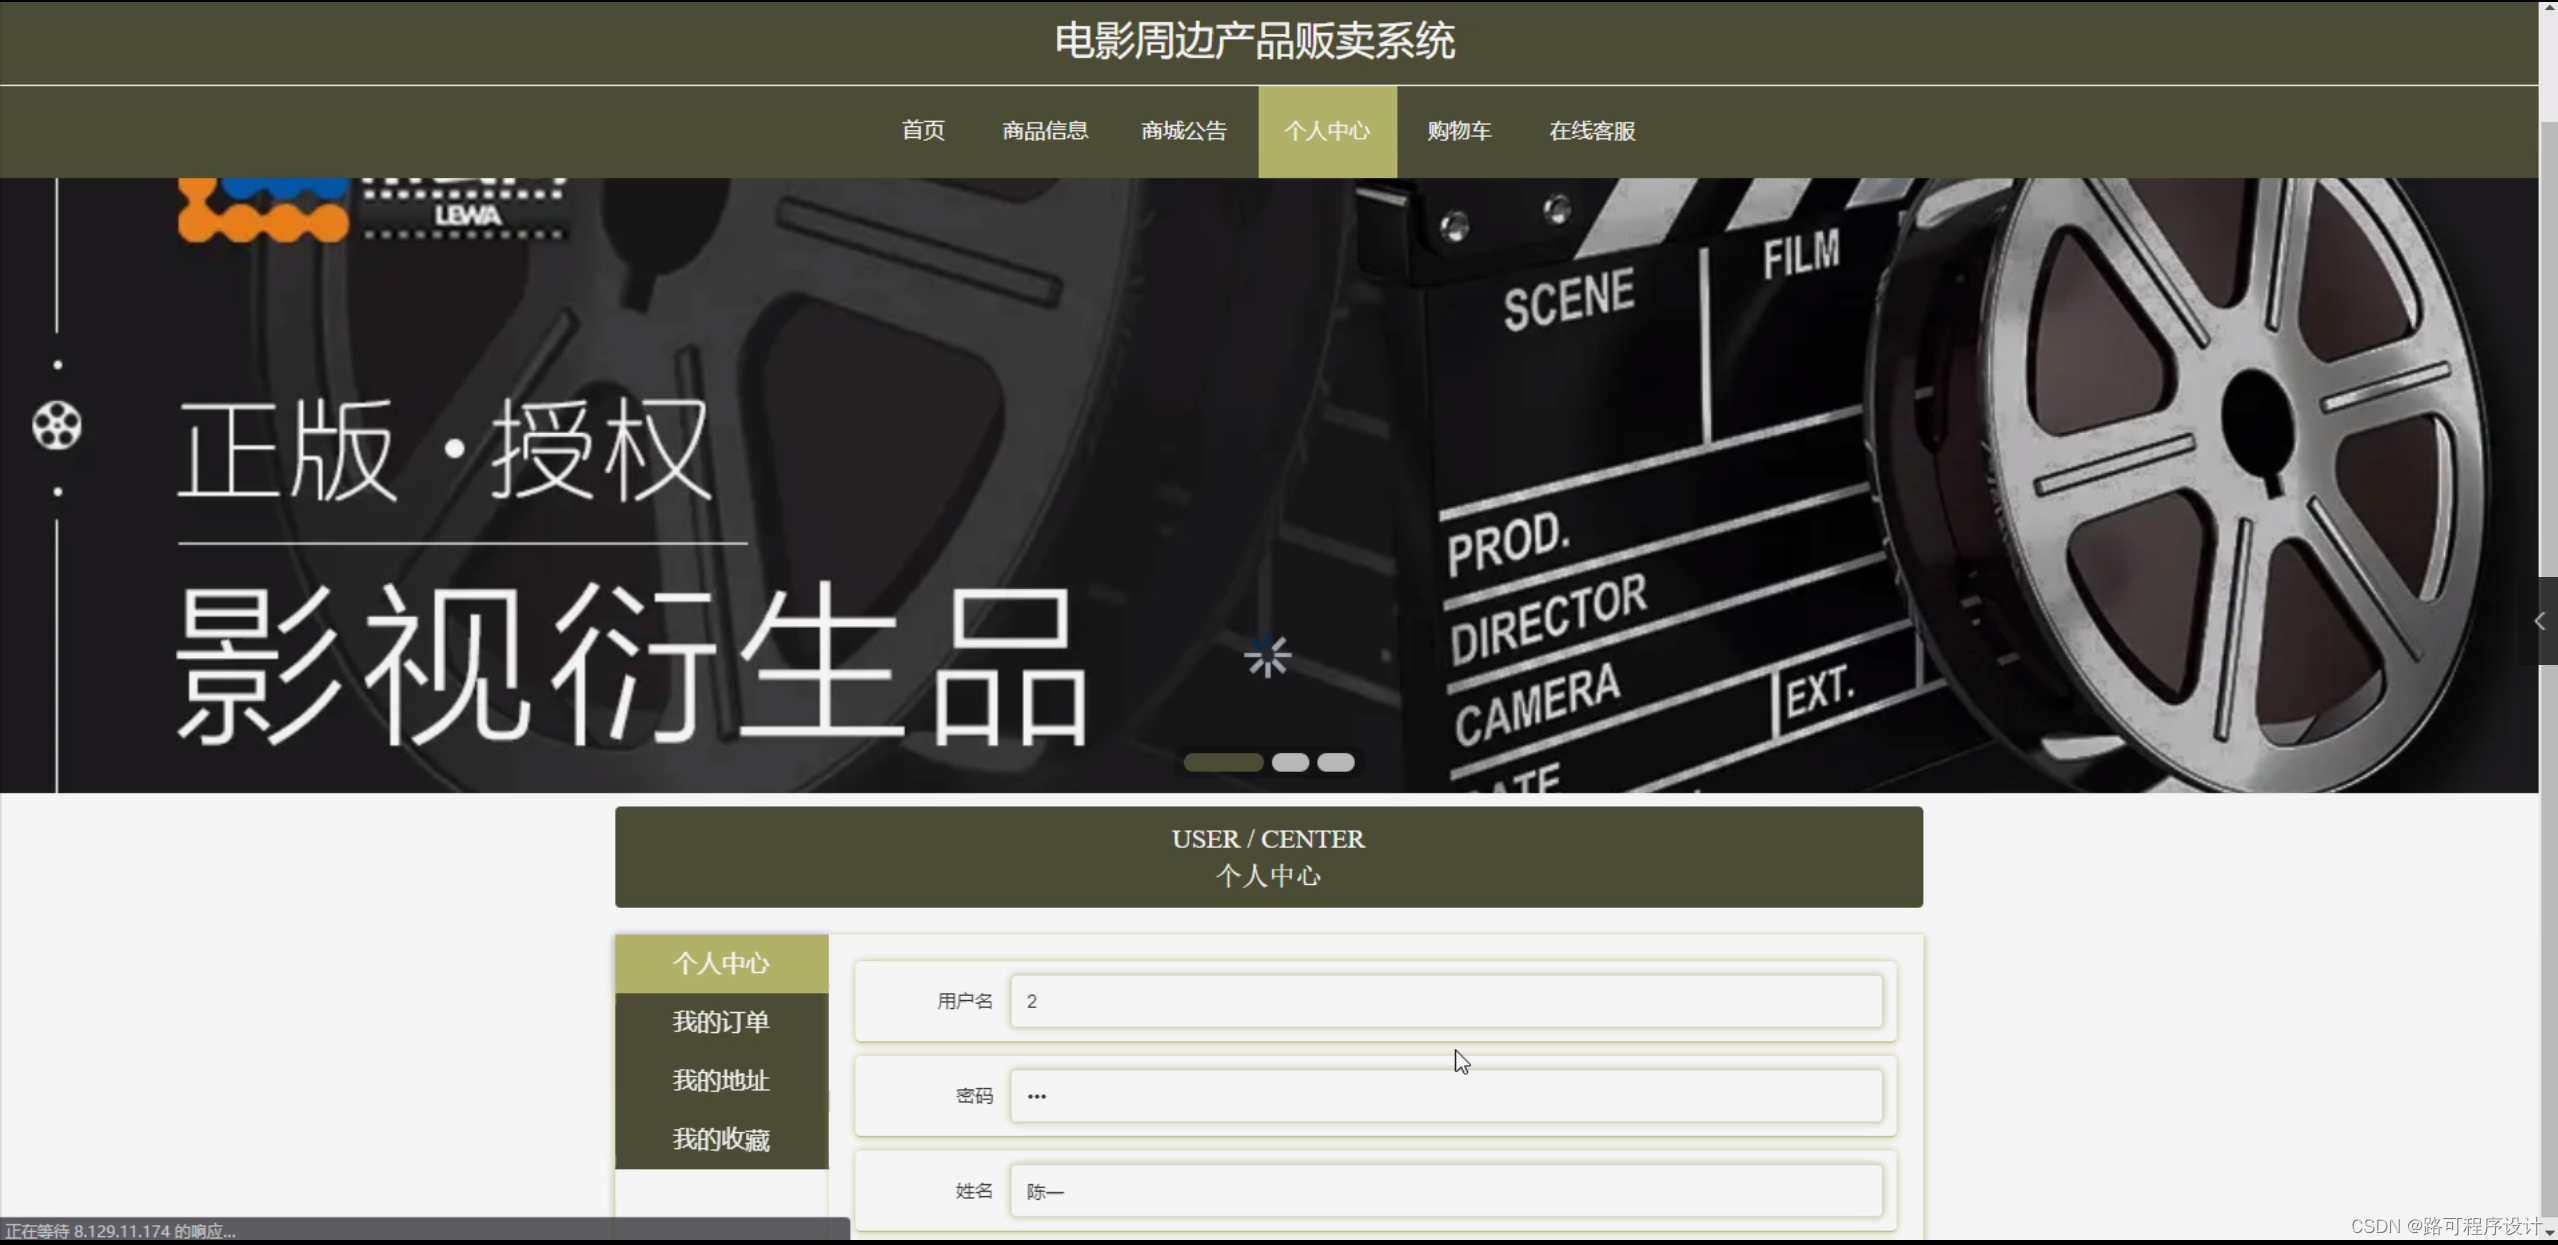
Task: Go to the 商城公告 page
Action: [1184, 131]
